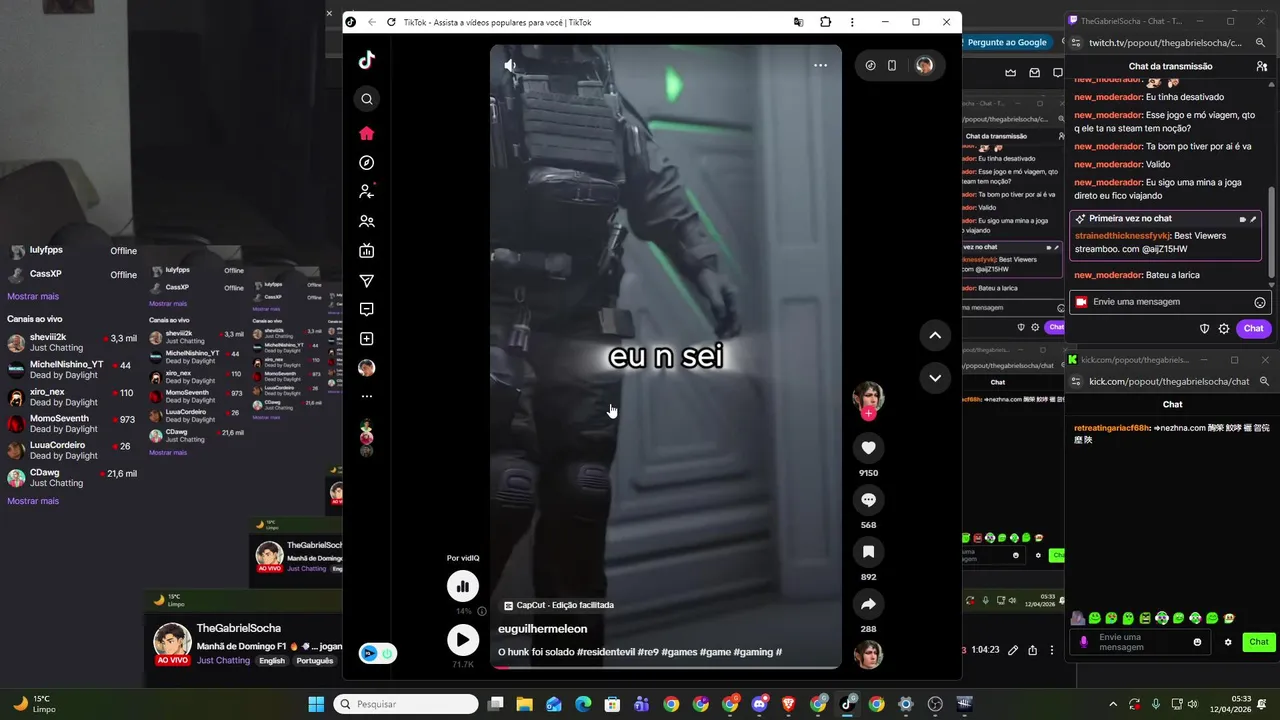Open the sidebar profile avatar
The width and height of the screenshot is (1280, 720).
367,368
